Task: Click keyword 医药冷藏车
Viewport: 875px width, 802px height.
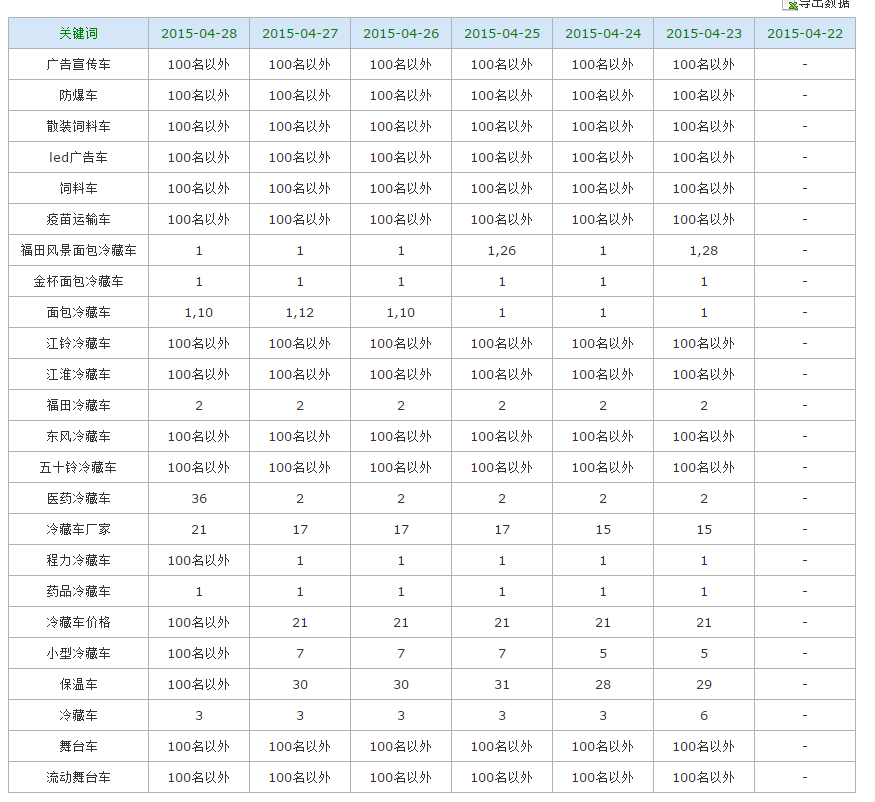Action: (79, 498)
